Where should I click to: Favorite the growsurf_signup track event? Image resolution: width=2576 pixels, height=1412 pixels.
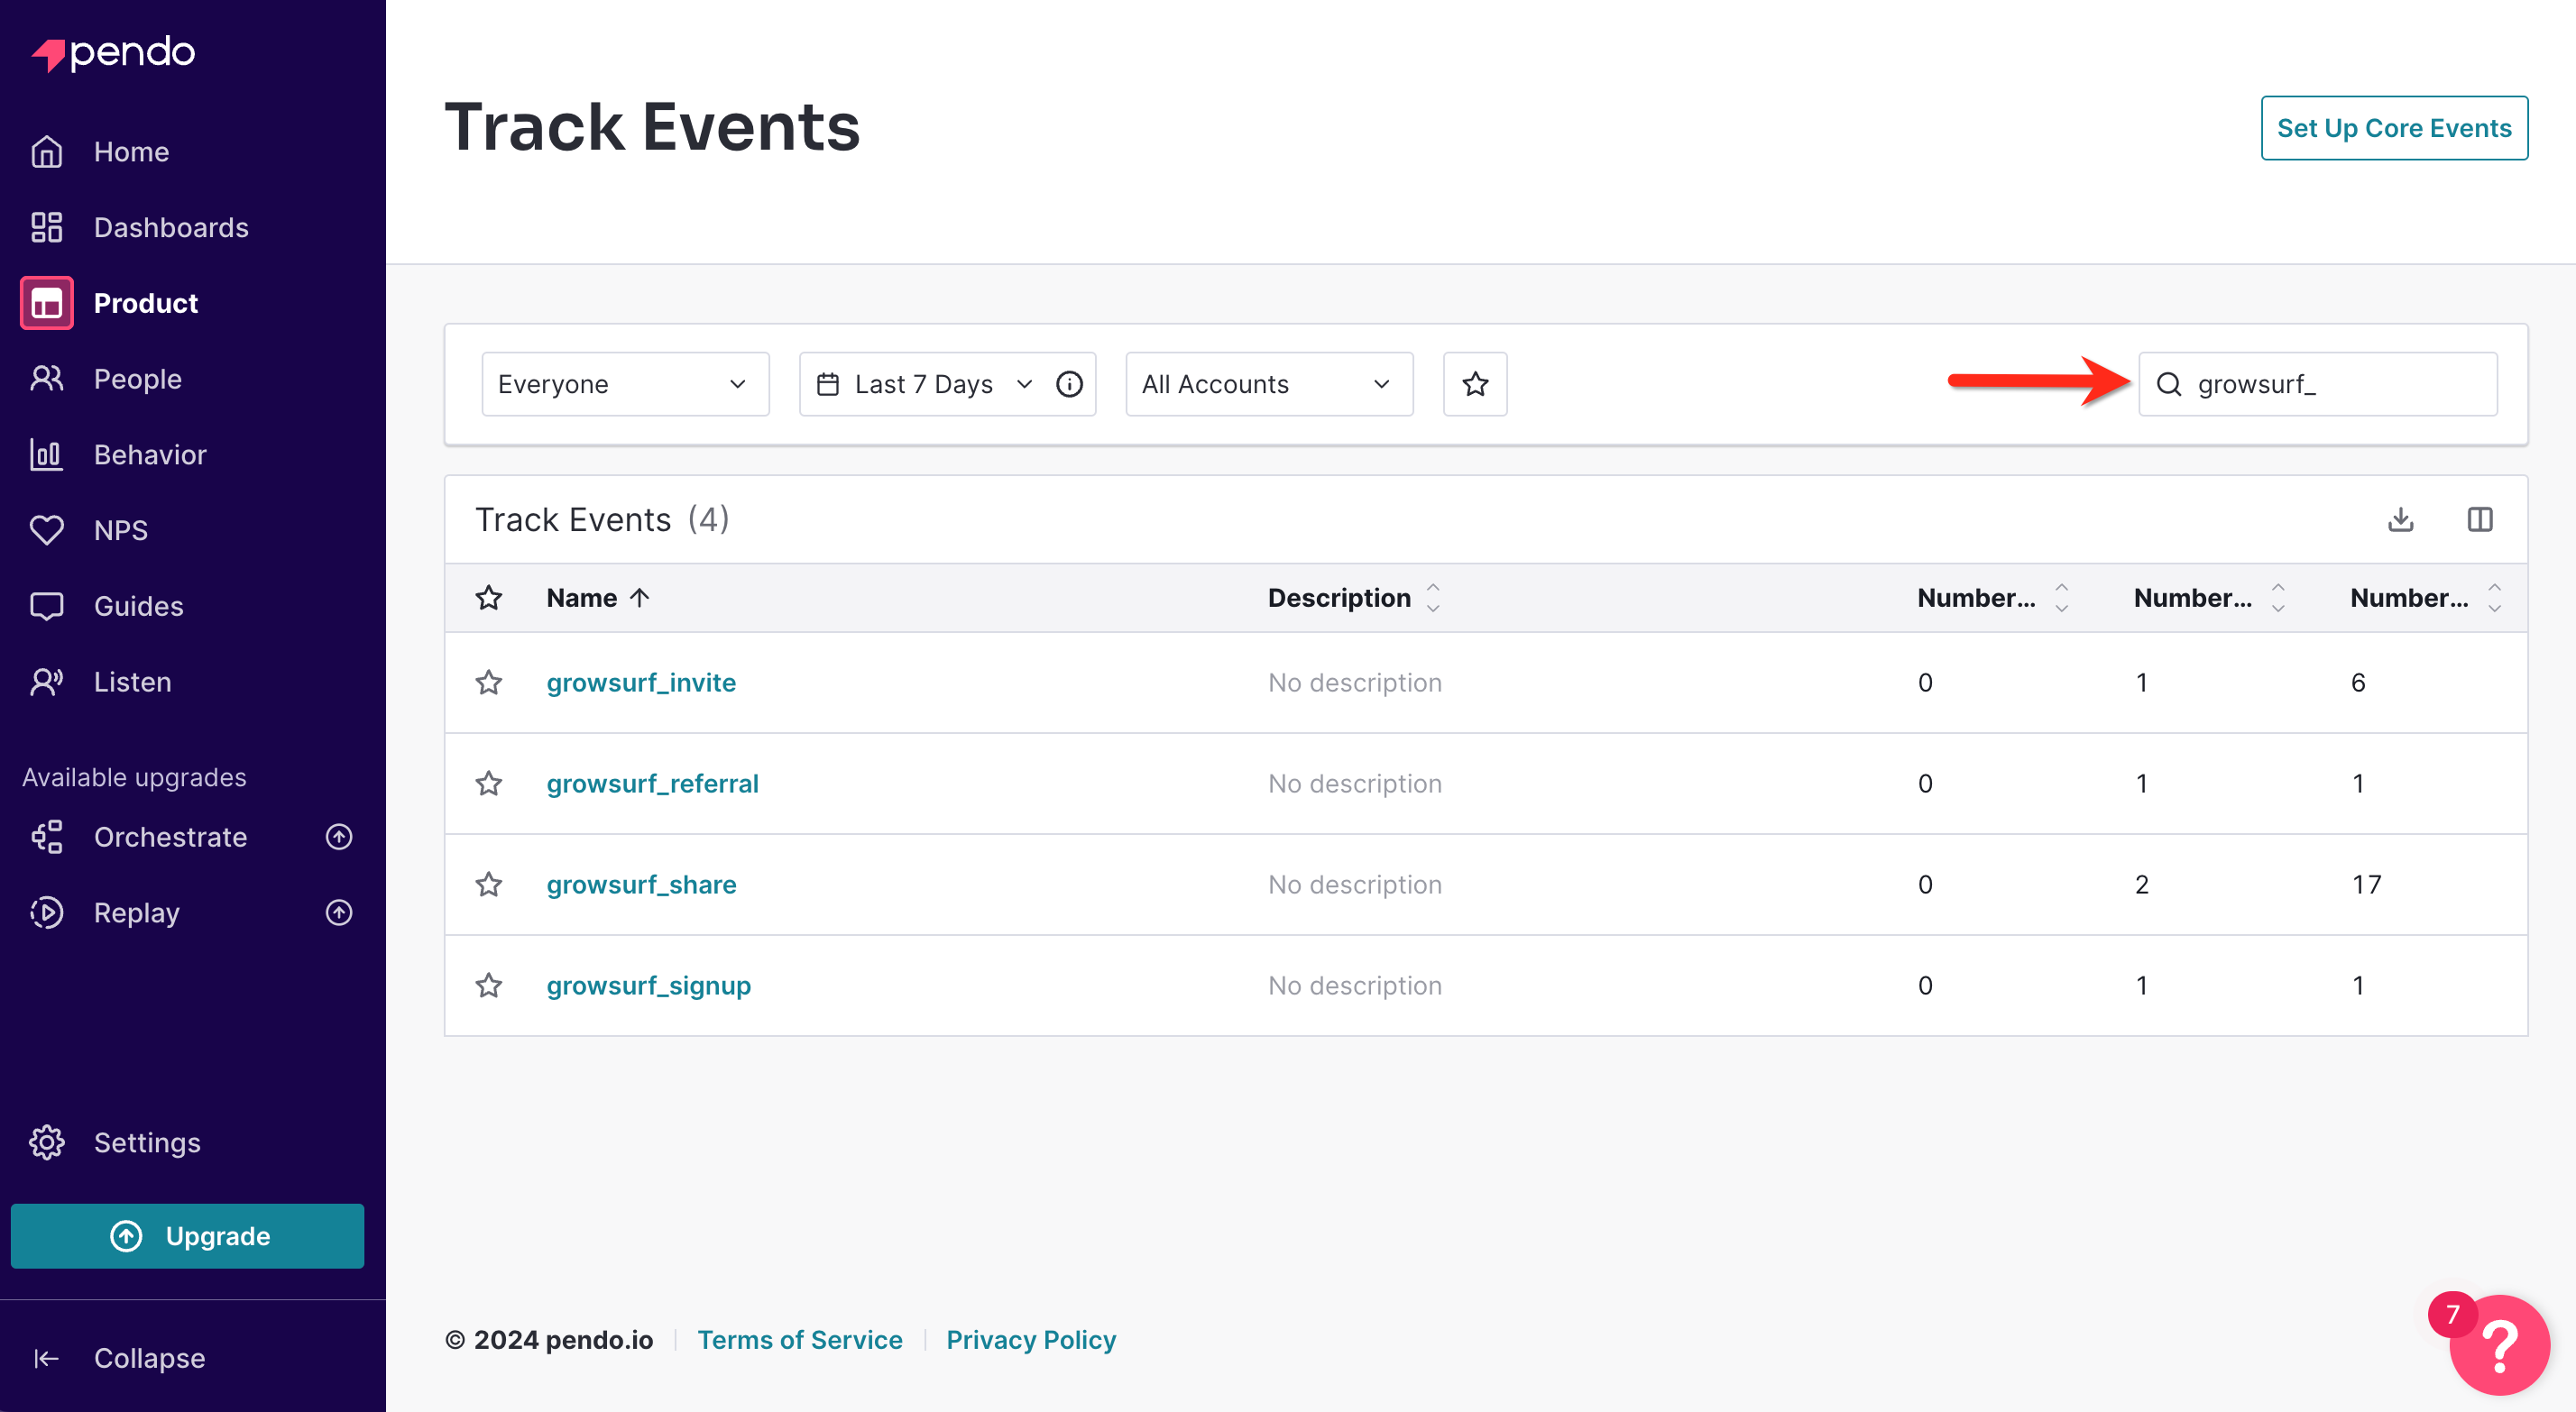488,985
